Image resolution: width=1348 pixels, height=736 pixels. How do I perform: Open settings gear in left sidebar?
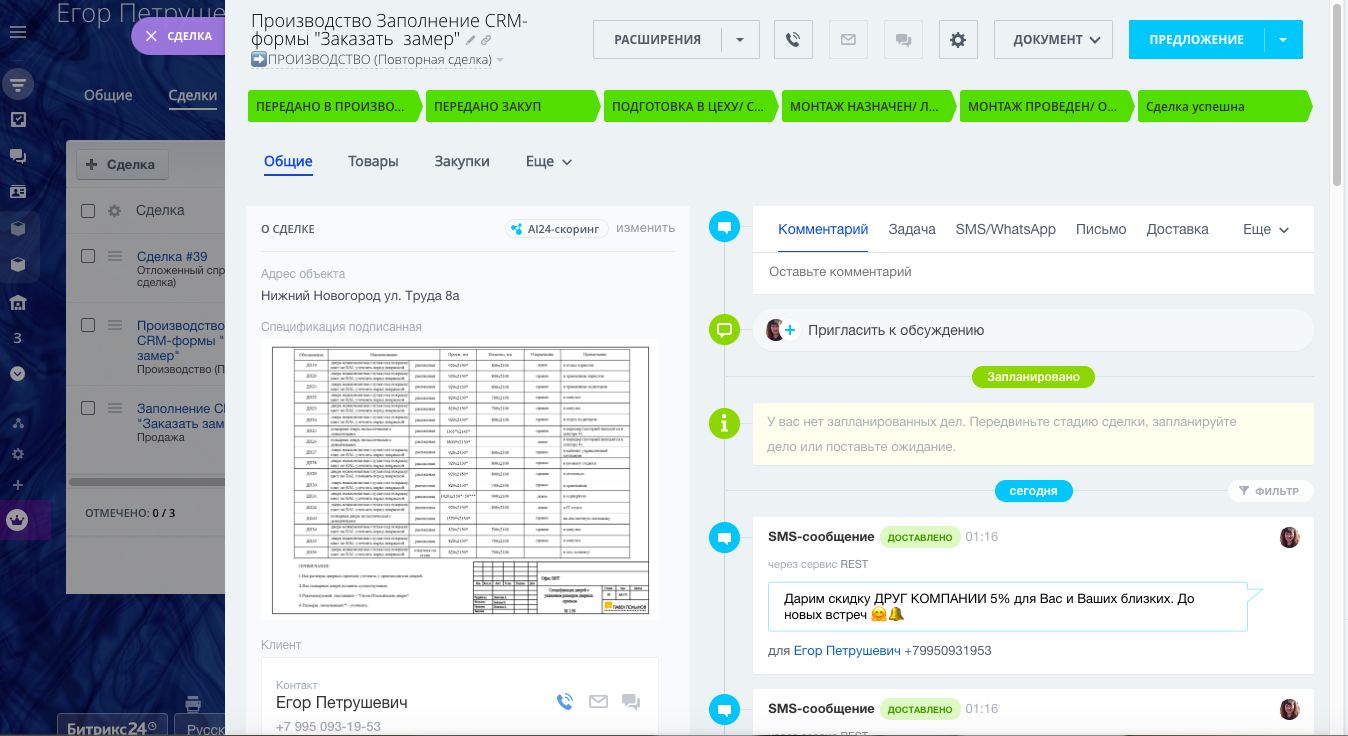pyautogui.click(x=18, y=454)
